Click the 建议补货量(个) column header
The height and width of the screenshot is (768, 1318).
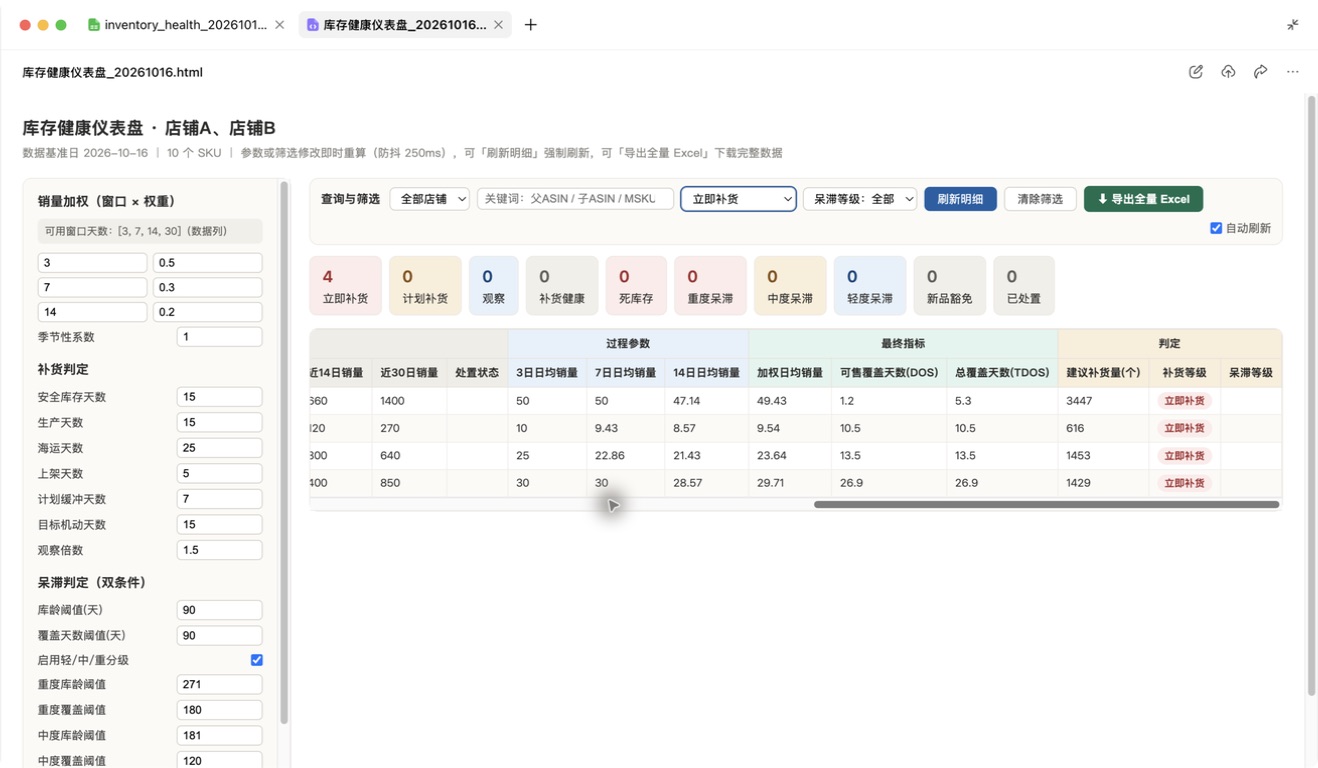[x=1103, y=373]
